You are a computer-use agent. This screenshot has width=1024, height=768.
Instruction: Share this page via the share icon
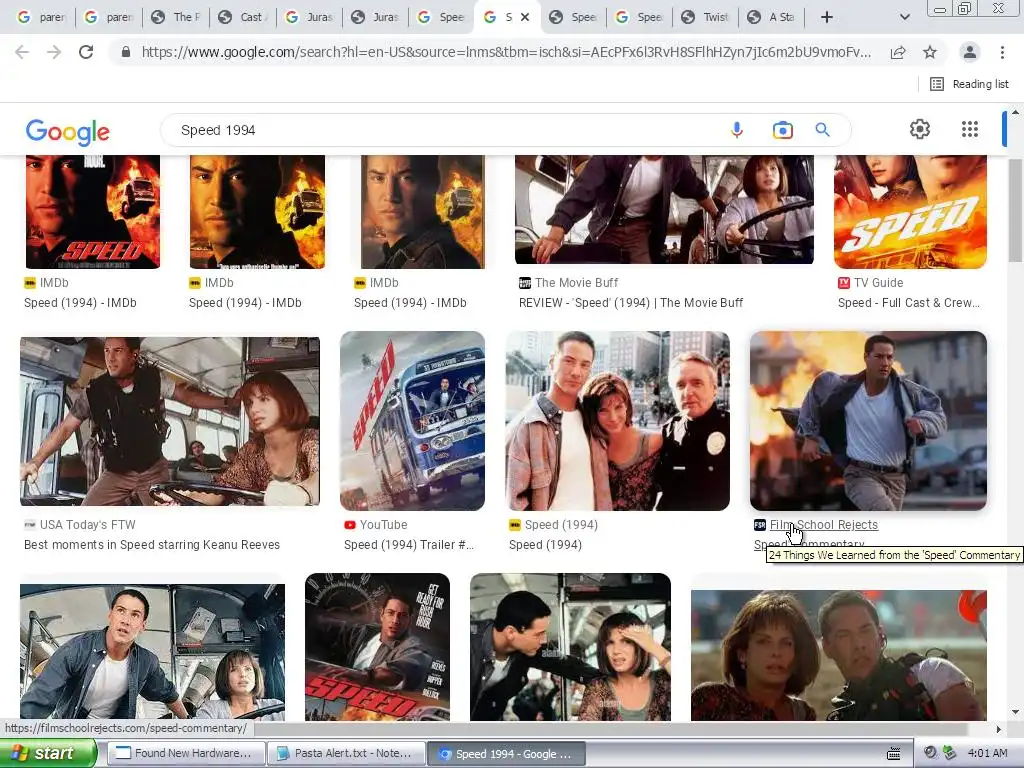[x=898, y=52]
